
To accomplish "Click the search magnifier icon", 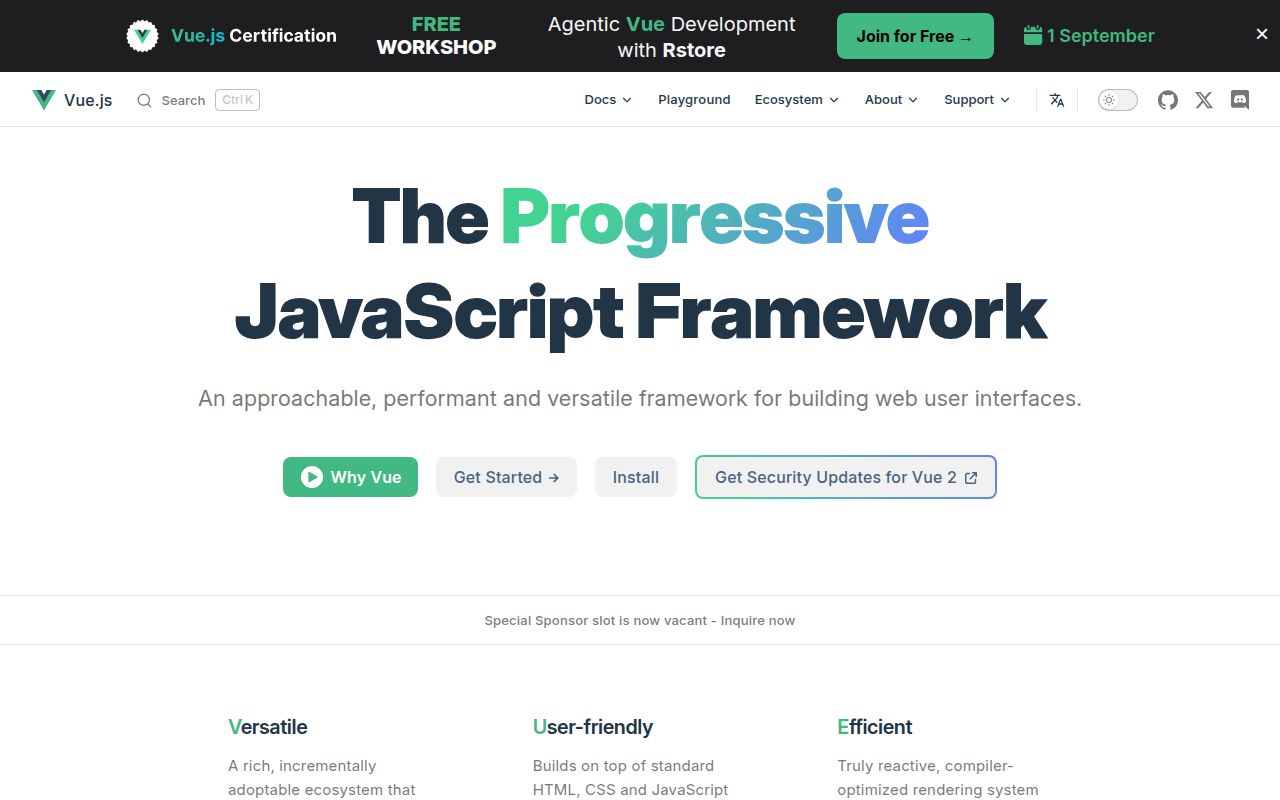I will tap(144, 100).
